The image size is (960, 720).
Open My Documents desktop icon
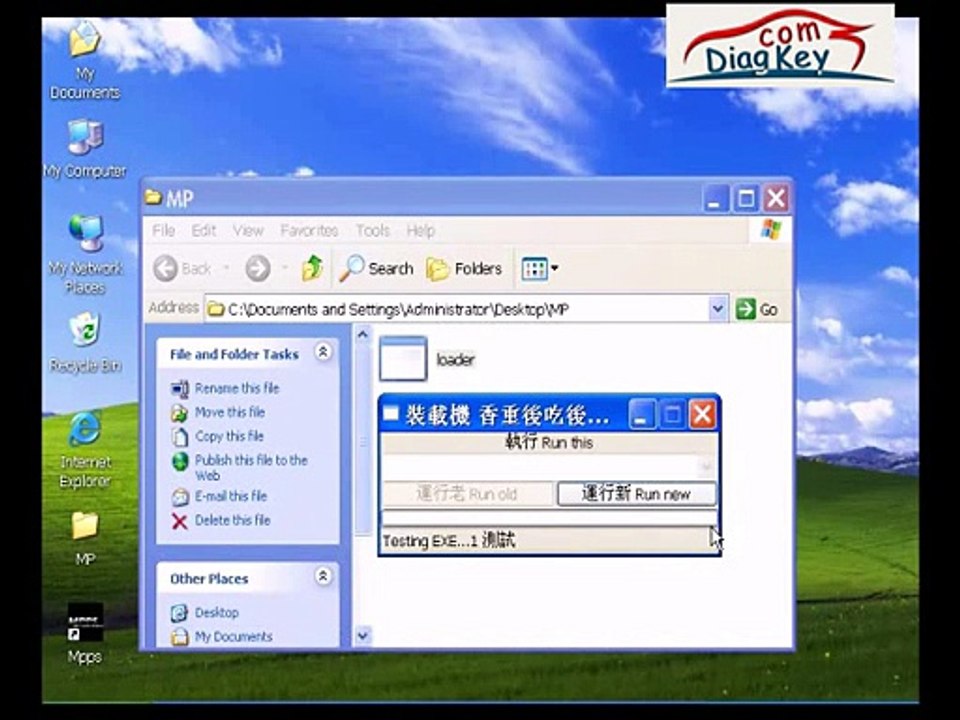coord(84,60)
